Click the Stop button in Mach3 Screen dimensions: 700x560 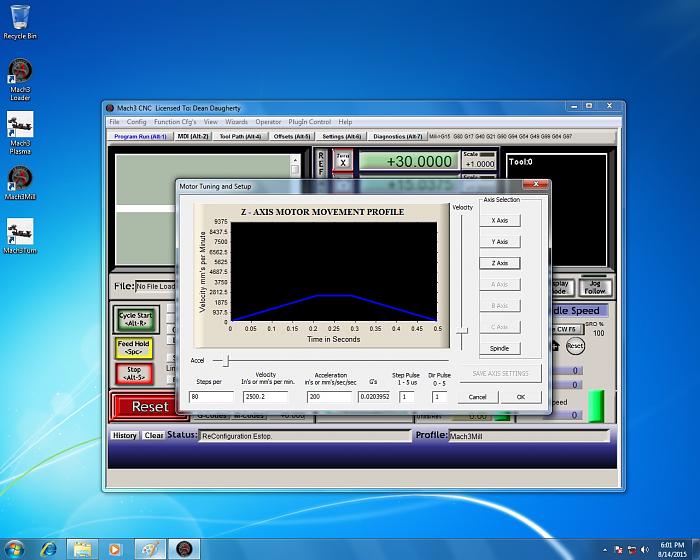pyautogui.click(x=133, y=374)
